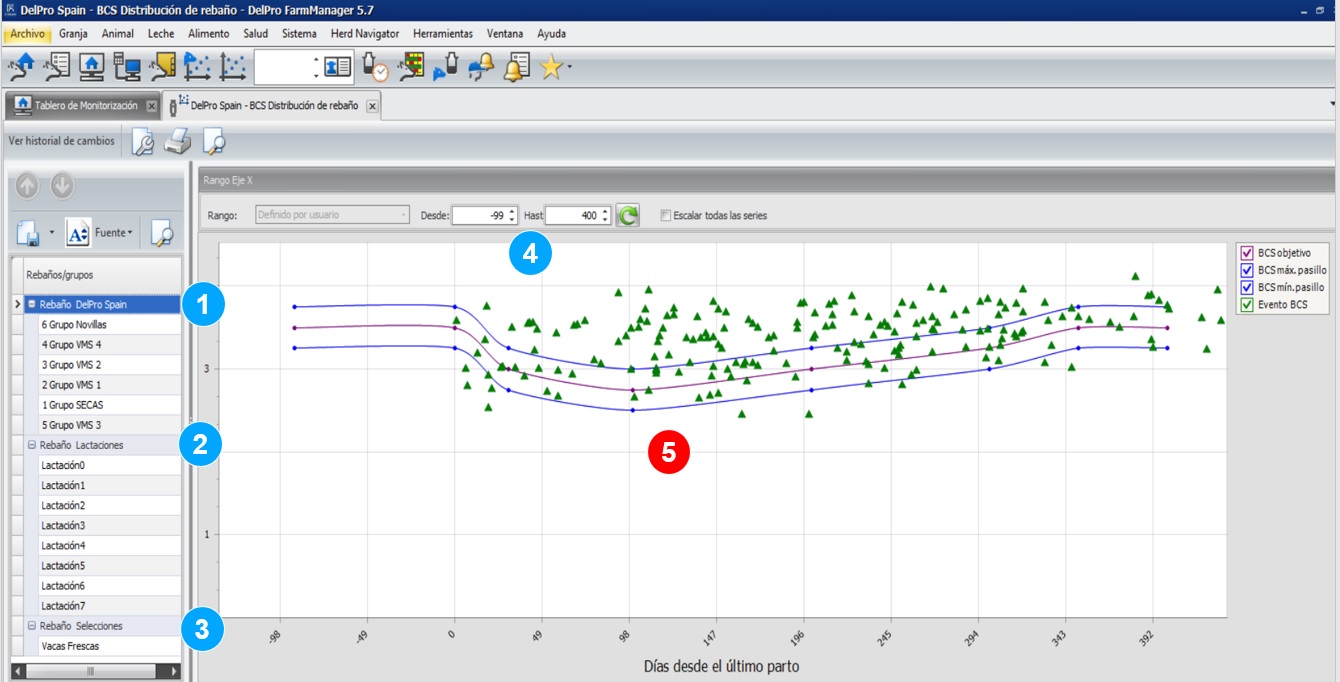Click Ver historial de cambios

61,141
